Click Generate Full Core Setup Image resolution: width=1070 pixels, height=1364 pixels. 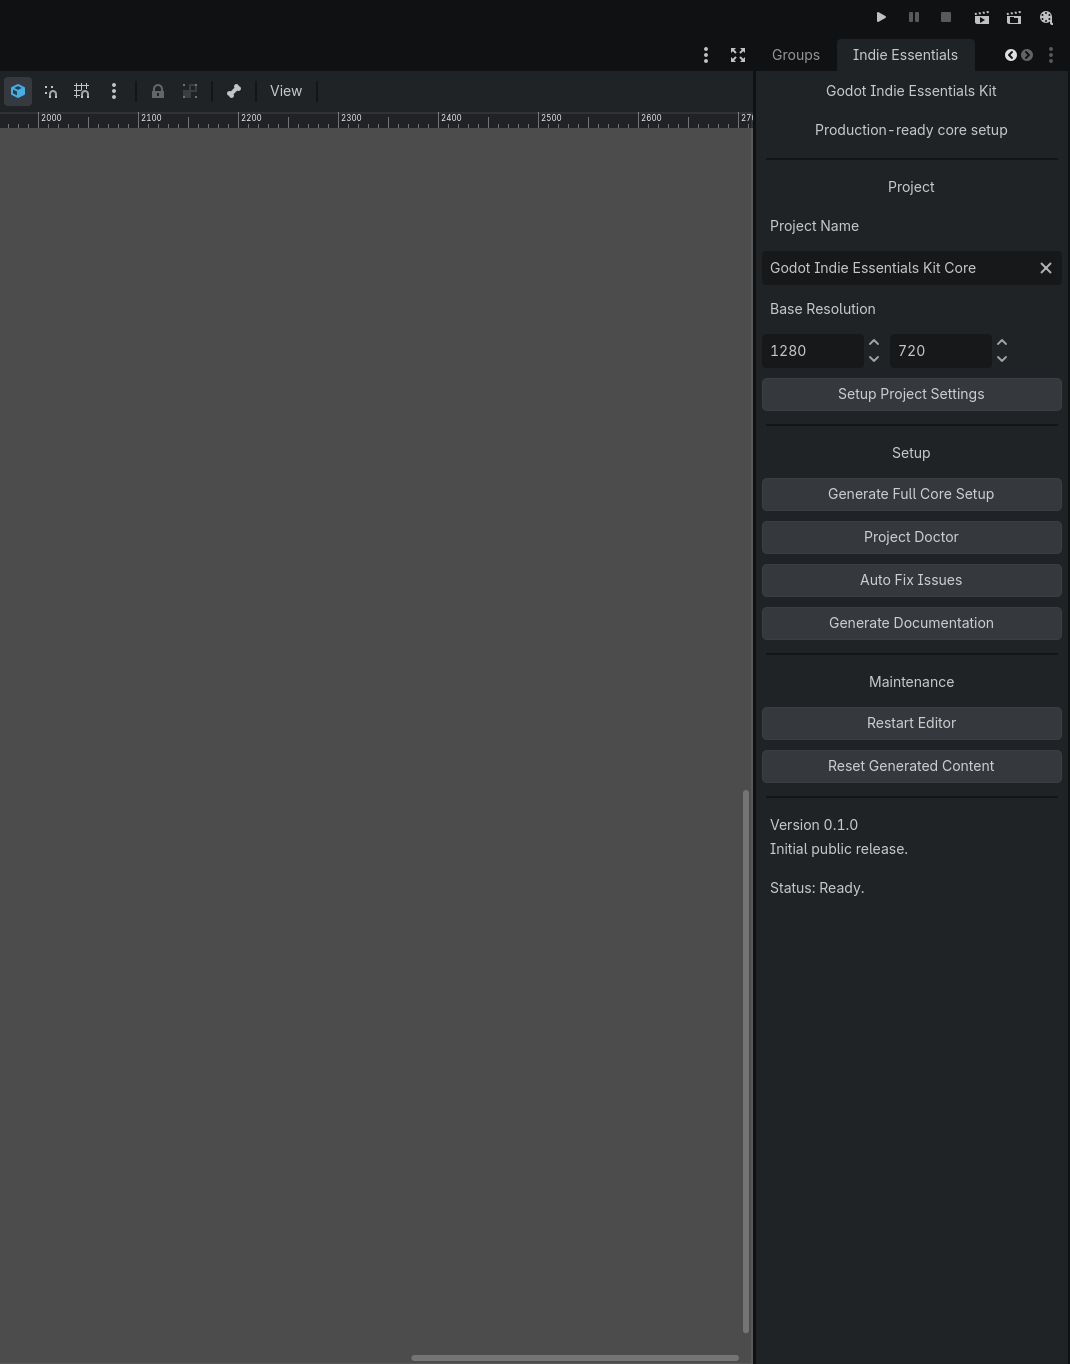click(x=911, y=494)
